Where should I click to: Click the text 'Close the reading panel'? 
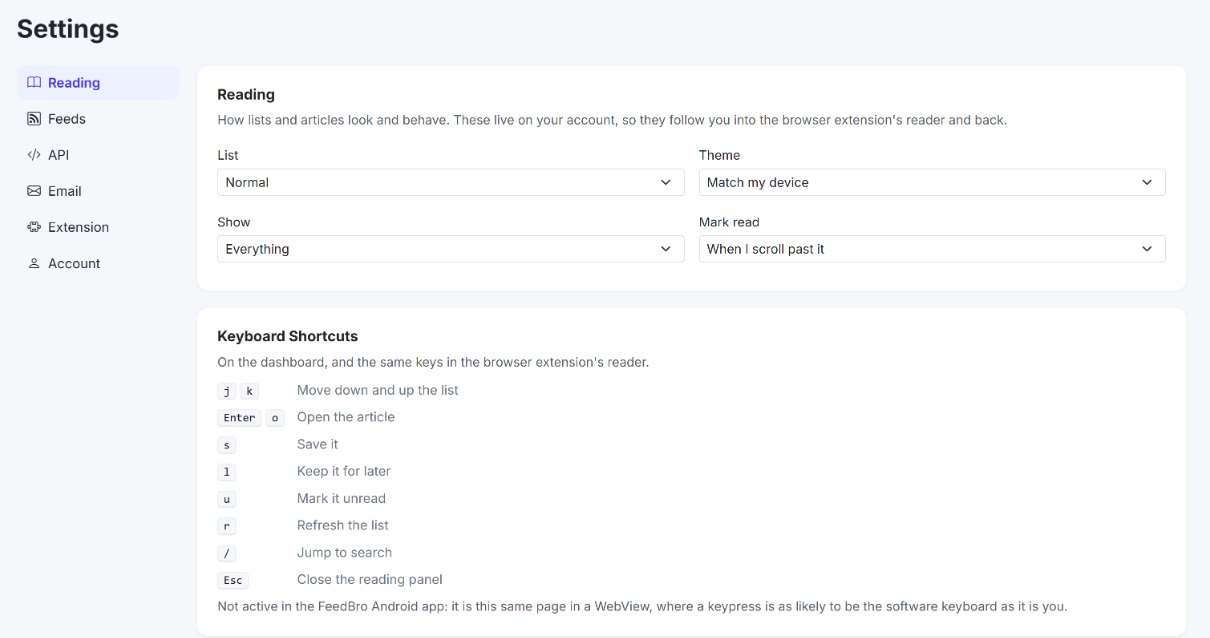[x=370, y=579]
